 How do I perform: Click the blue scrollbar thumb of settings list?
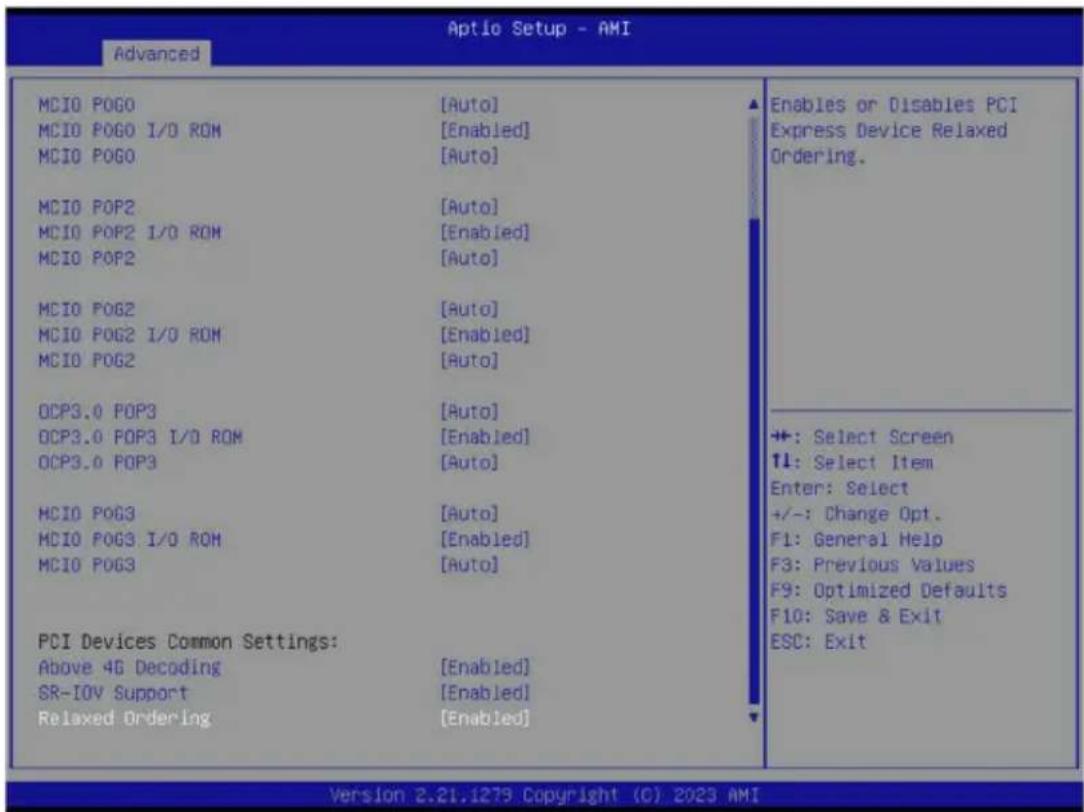[x=754, y=461]
